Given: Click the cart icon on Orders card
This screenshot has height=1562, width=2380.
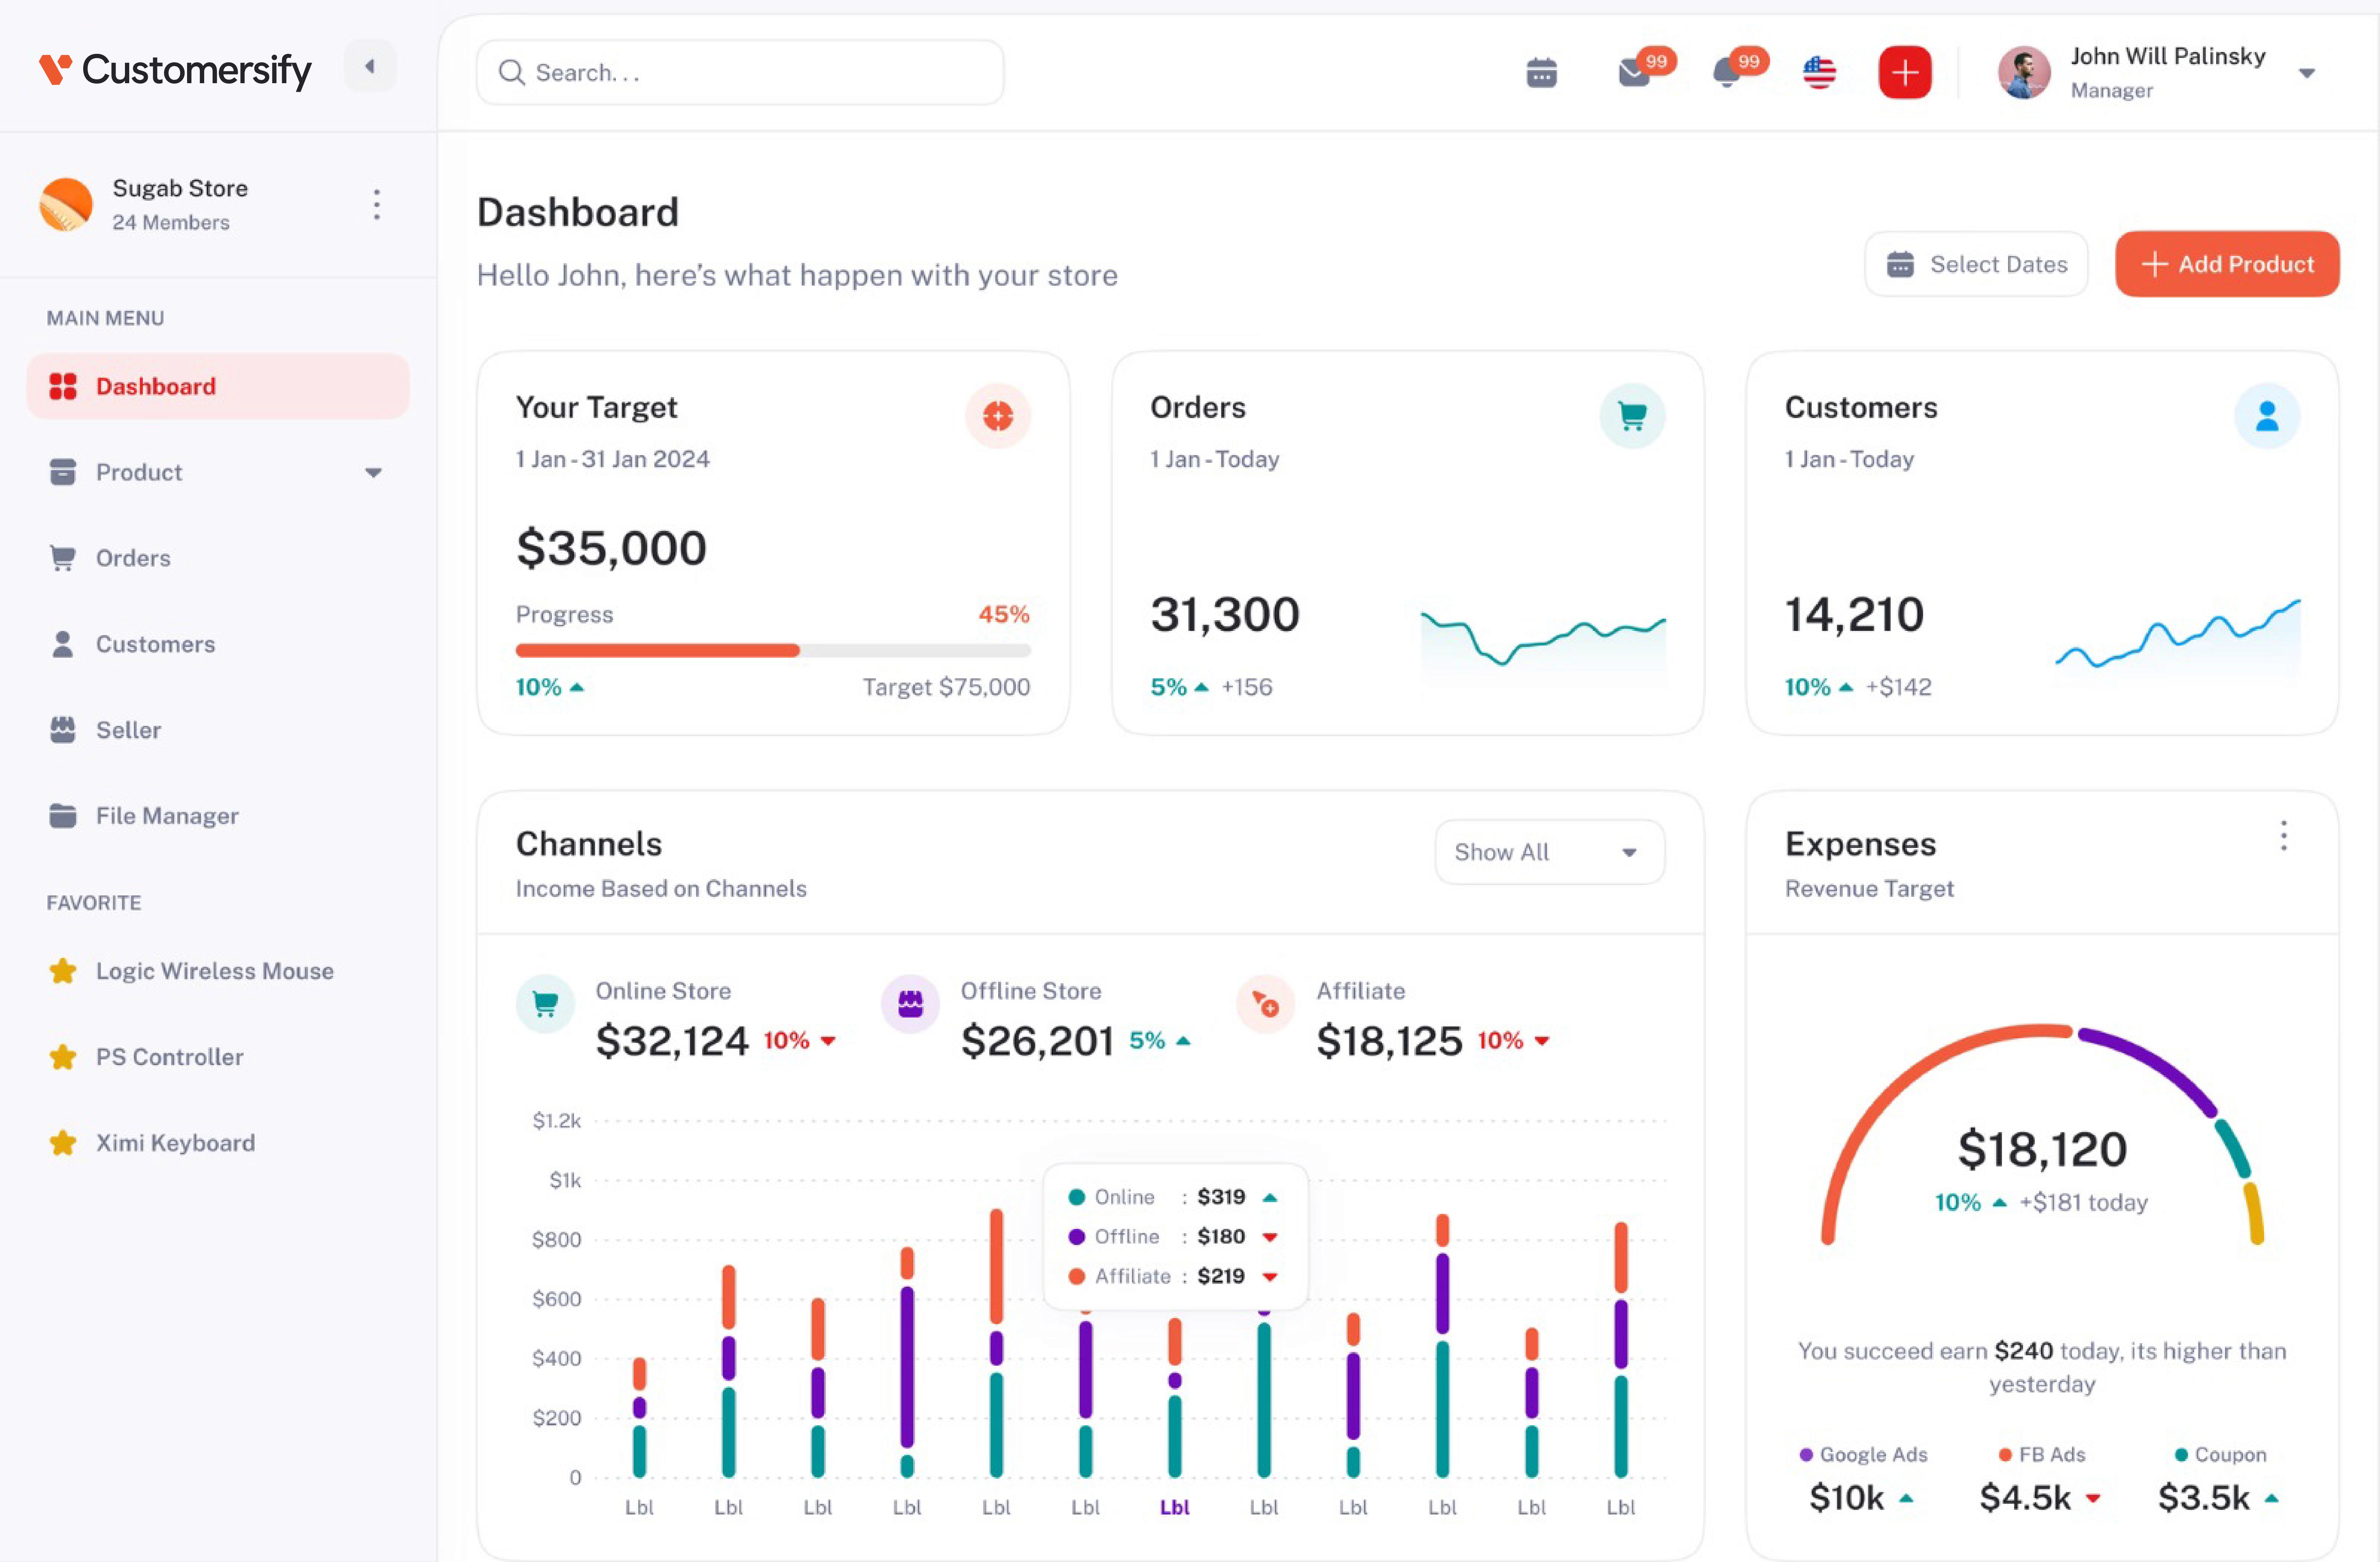Looking at the screenshot, I should tap(1632, 415).
